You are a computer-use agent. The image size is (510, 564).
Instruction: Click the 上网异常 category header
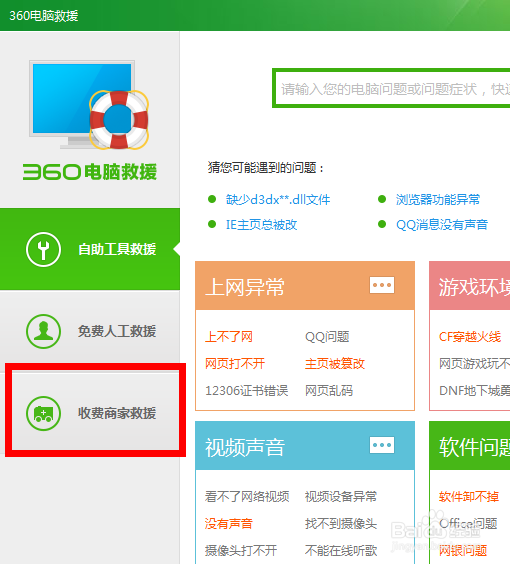(305, 286)
